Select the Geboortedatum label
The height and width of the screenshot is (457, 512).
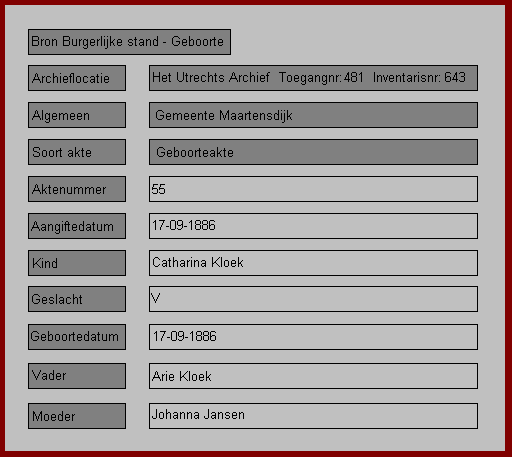77,337
